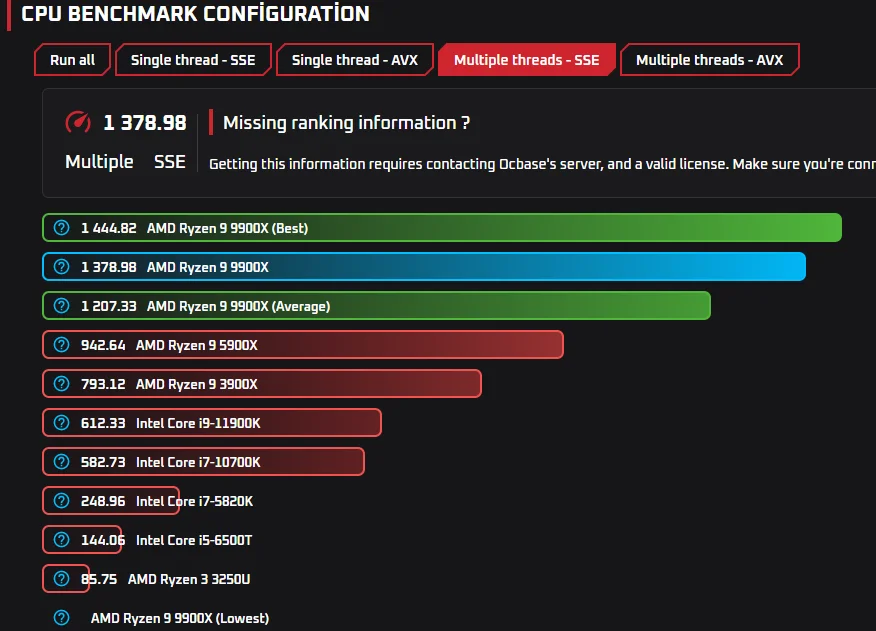Click help icon for Intel Core i7-5820K

61,501
